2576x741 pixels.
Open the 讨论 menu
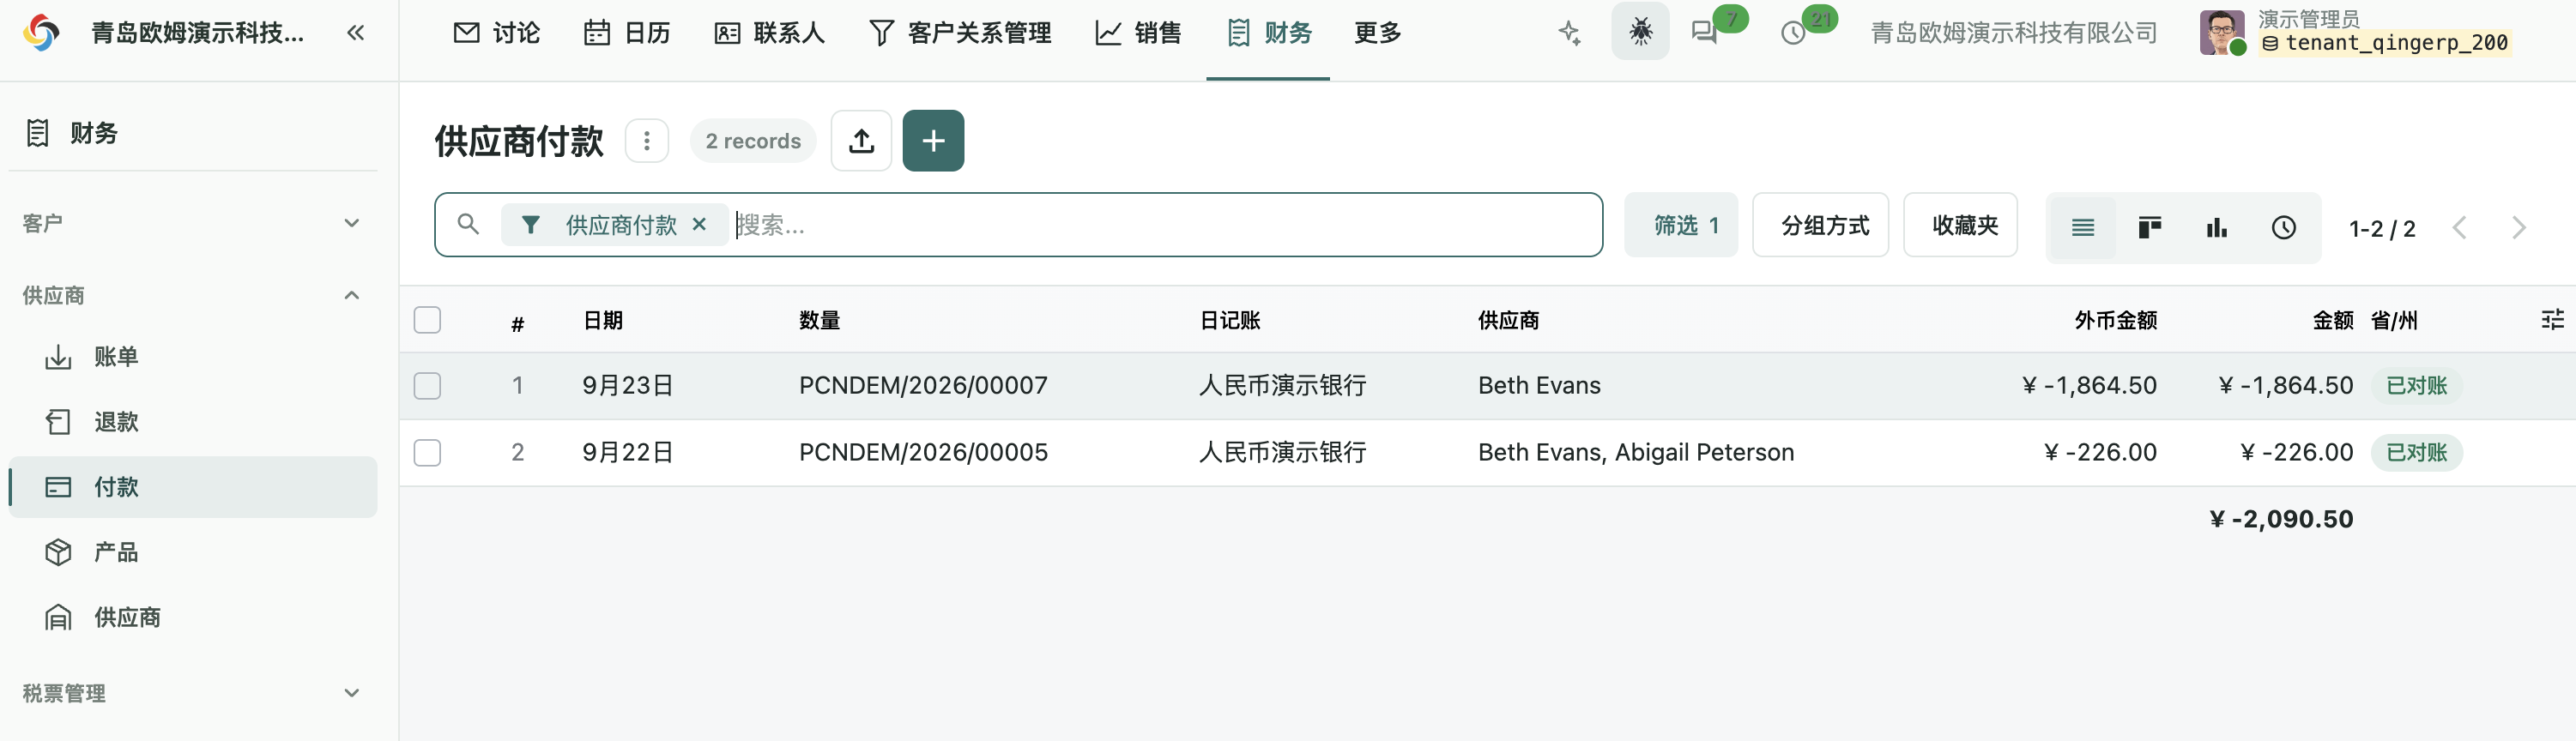pyautogui.click(x=496, y=33)
